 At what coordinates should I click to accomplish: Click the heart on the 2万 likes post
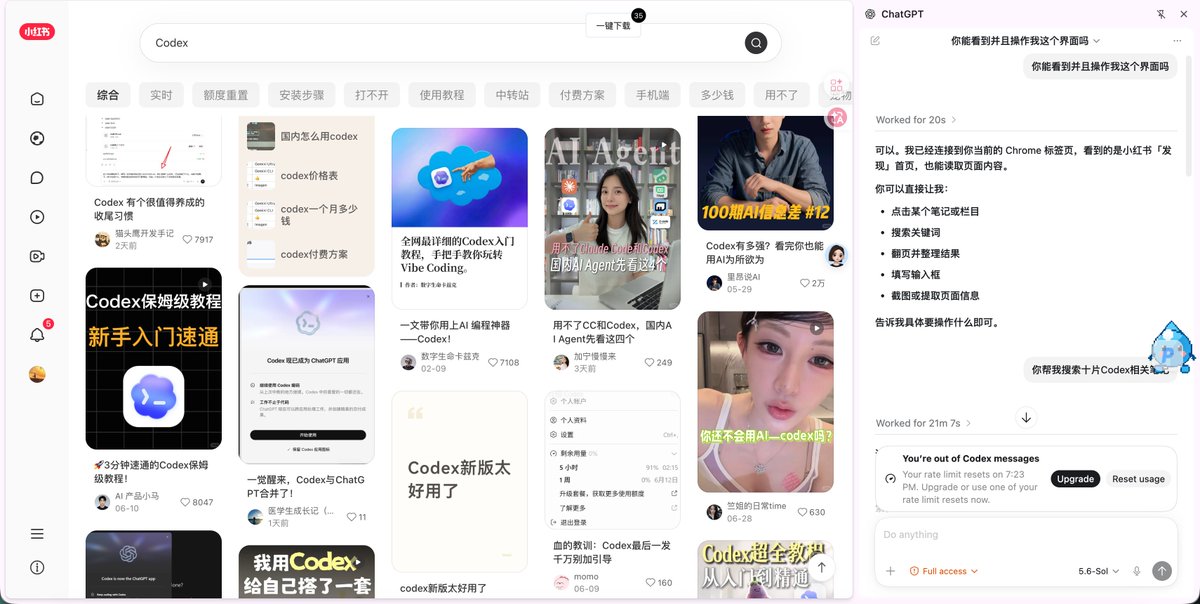[804, 283]
